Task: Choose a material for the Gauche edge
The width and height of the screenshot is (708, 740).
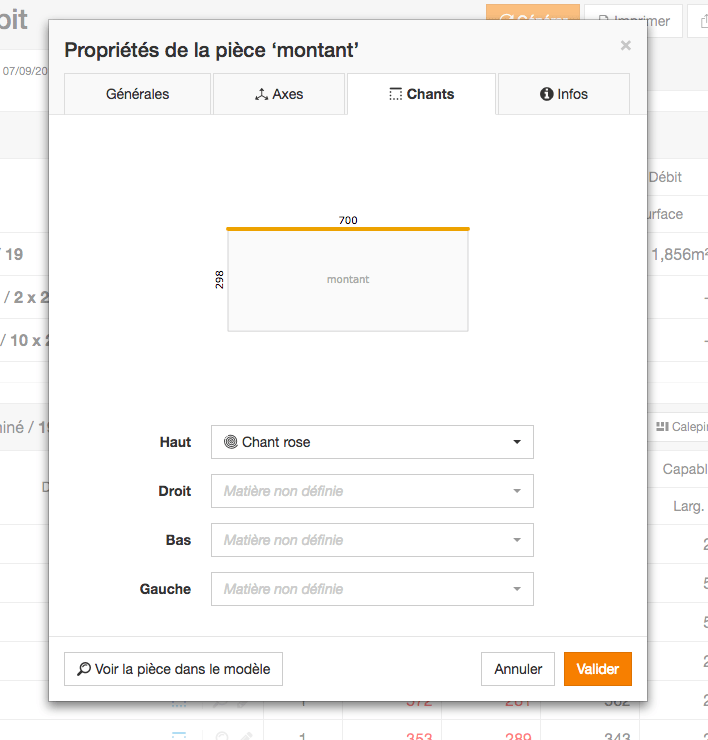Action: (372, 589)
